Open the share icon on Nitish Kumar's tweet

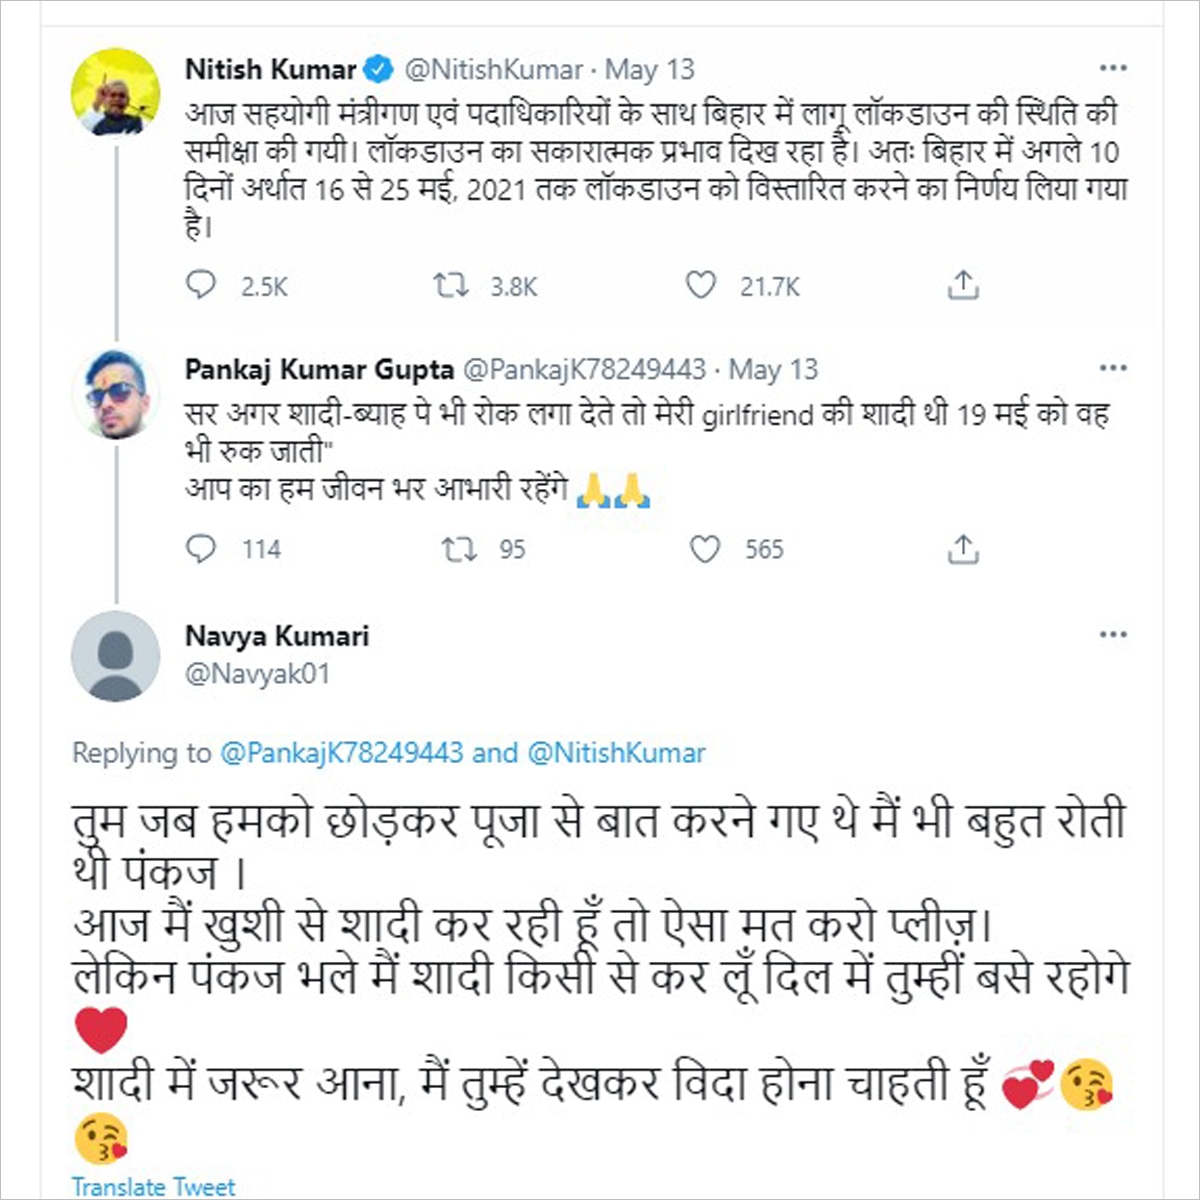[x=962, y=284]
